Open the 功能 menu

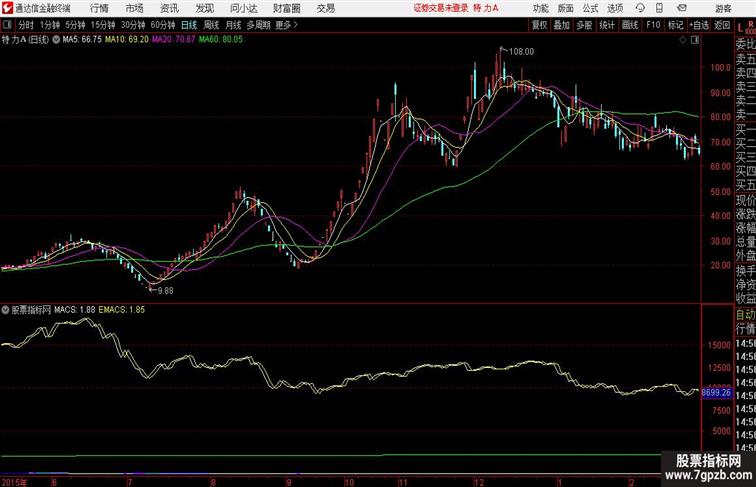(540, 8)
